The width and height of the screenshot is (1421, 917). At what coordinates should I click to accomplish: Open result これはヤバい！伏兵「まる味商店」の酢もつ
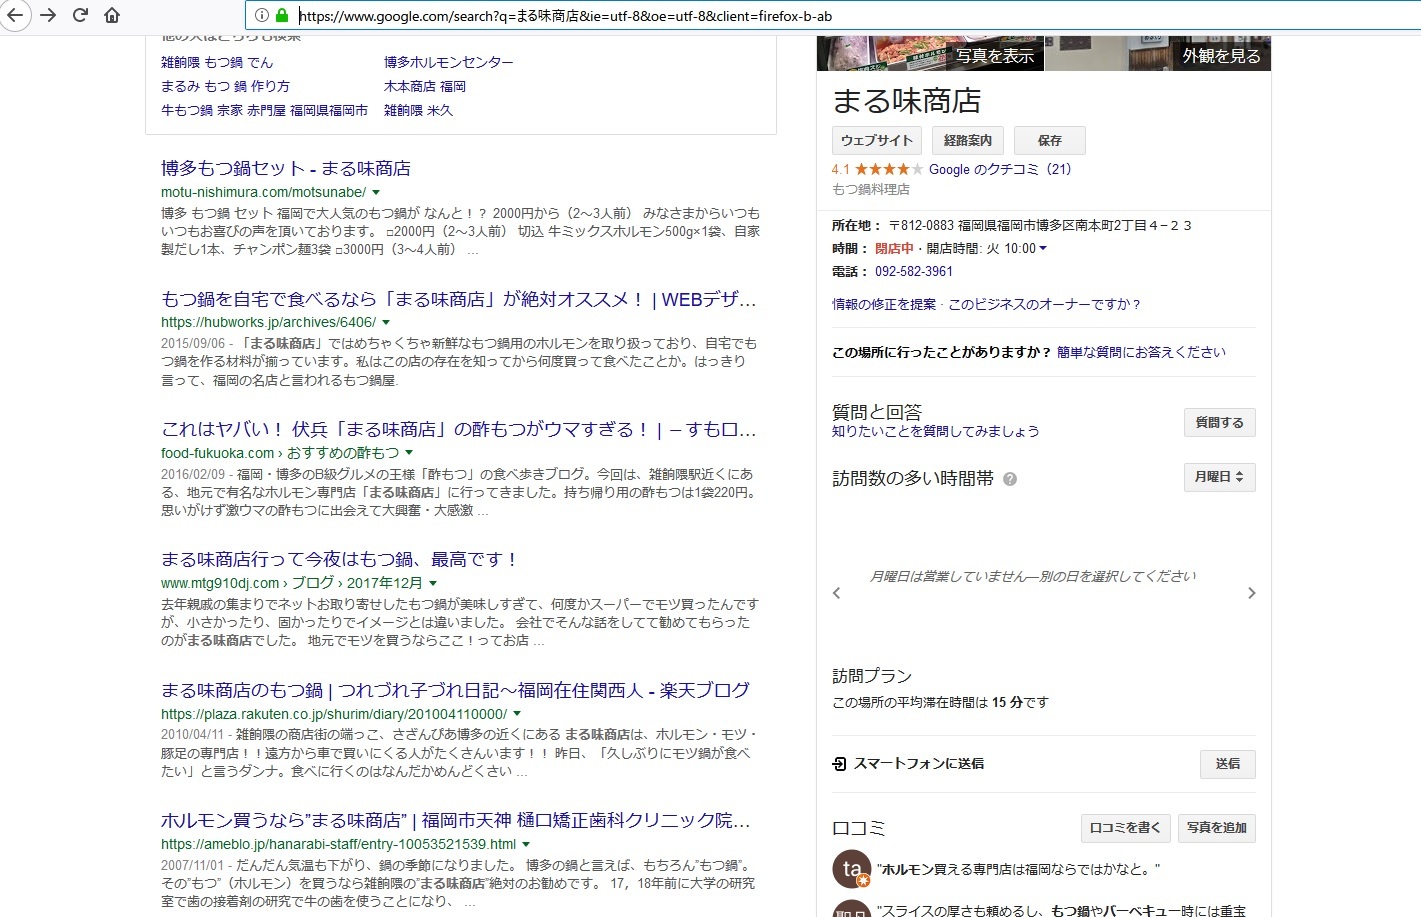pyautogui.click(x=458, y=429)
